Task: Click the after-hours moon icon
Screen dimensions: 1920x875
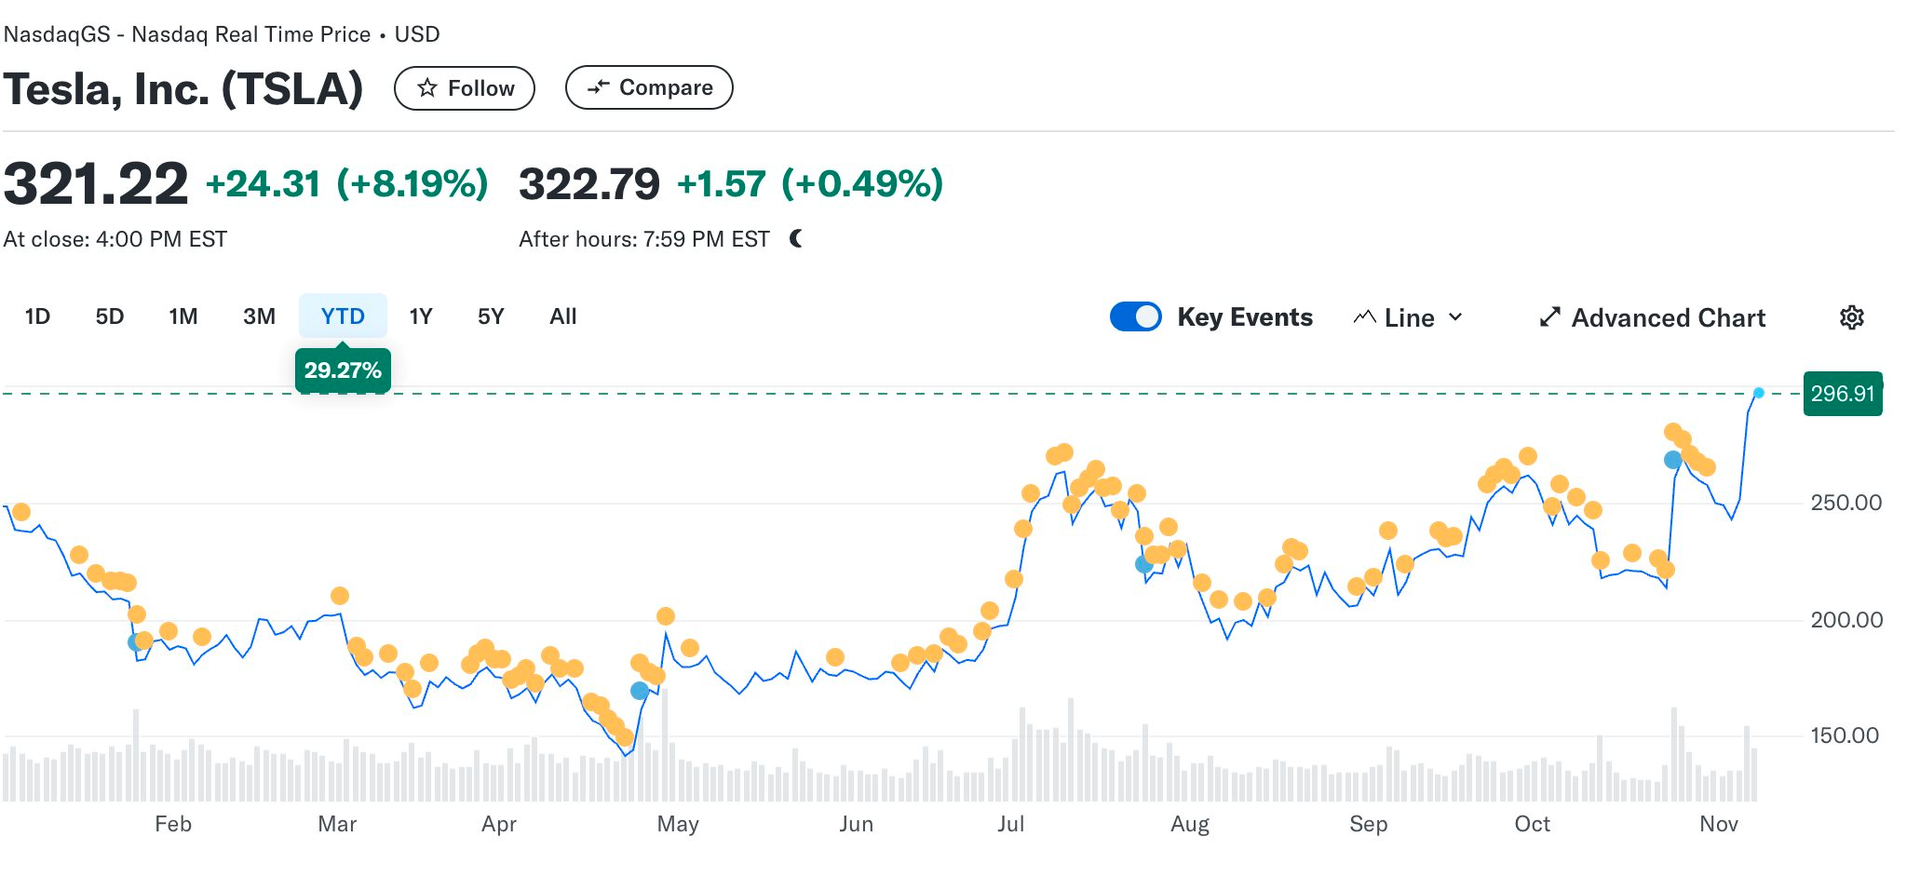Action: (x=796, y=239)
